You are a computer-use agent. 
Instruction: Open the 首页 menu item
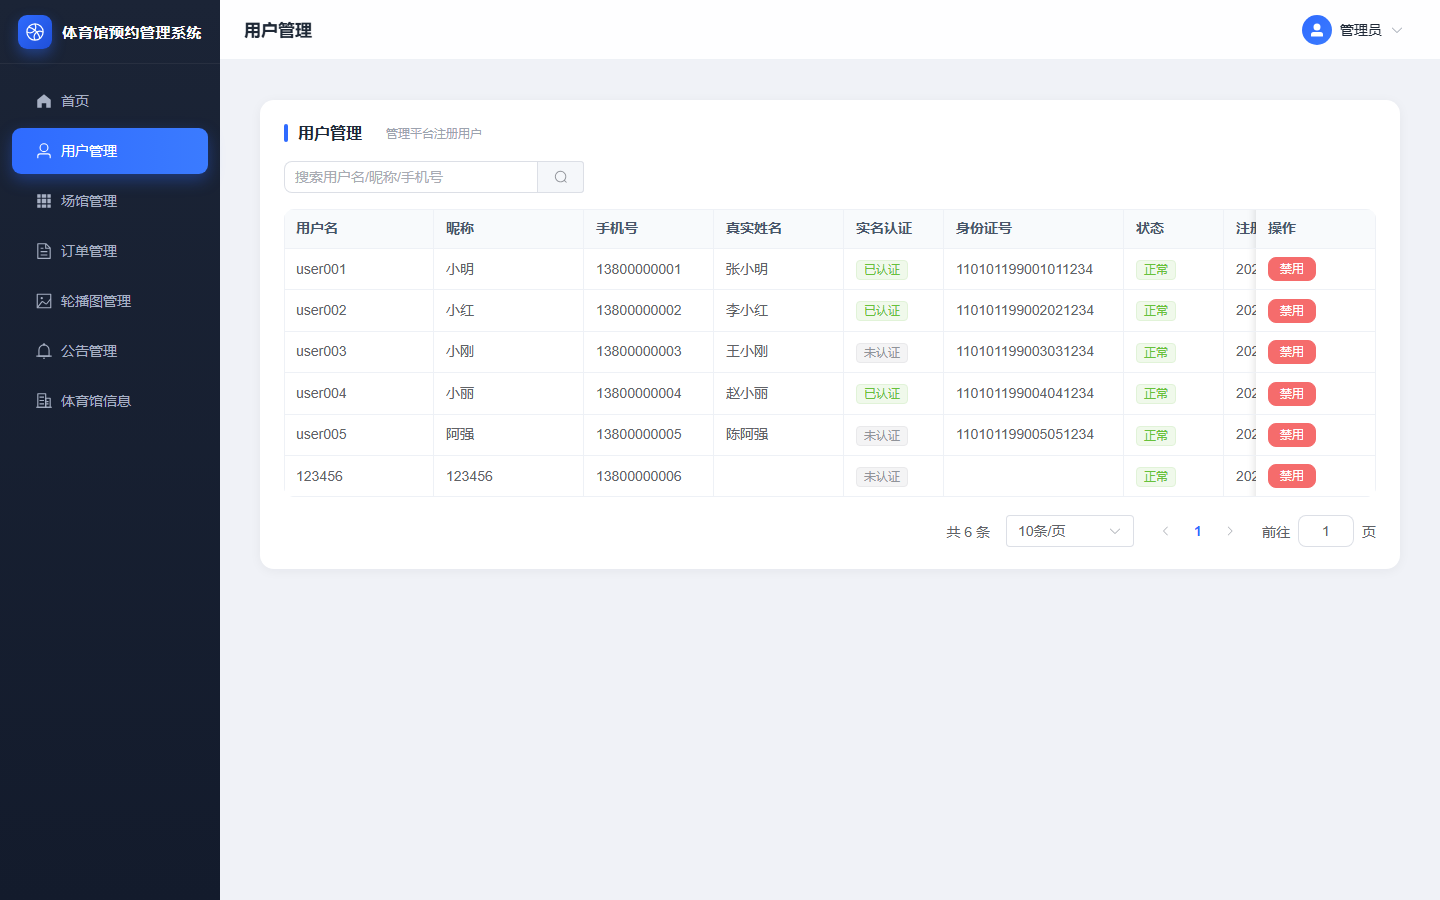pos(110,101)
